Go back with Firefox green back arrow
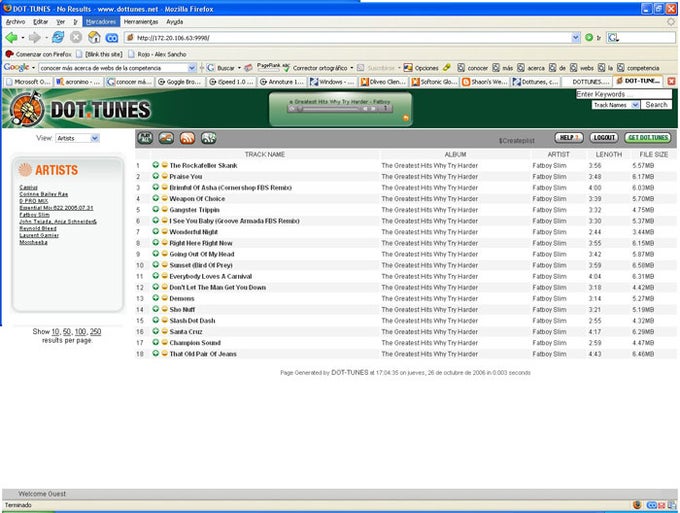 tap(11, 38)
